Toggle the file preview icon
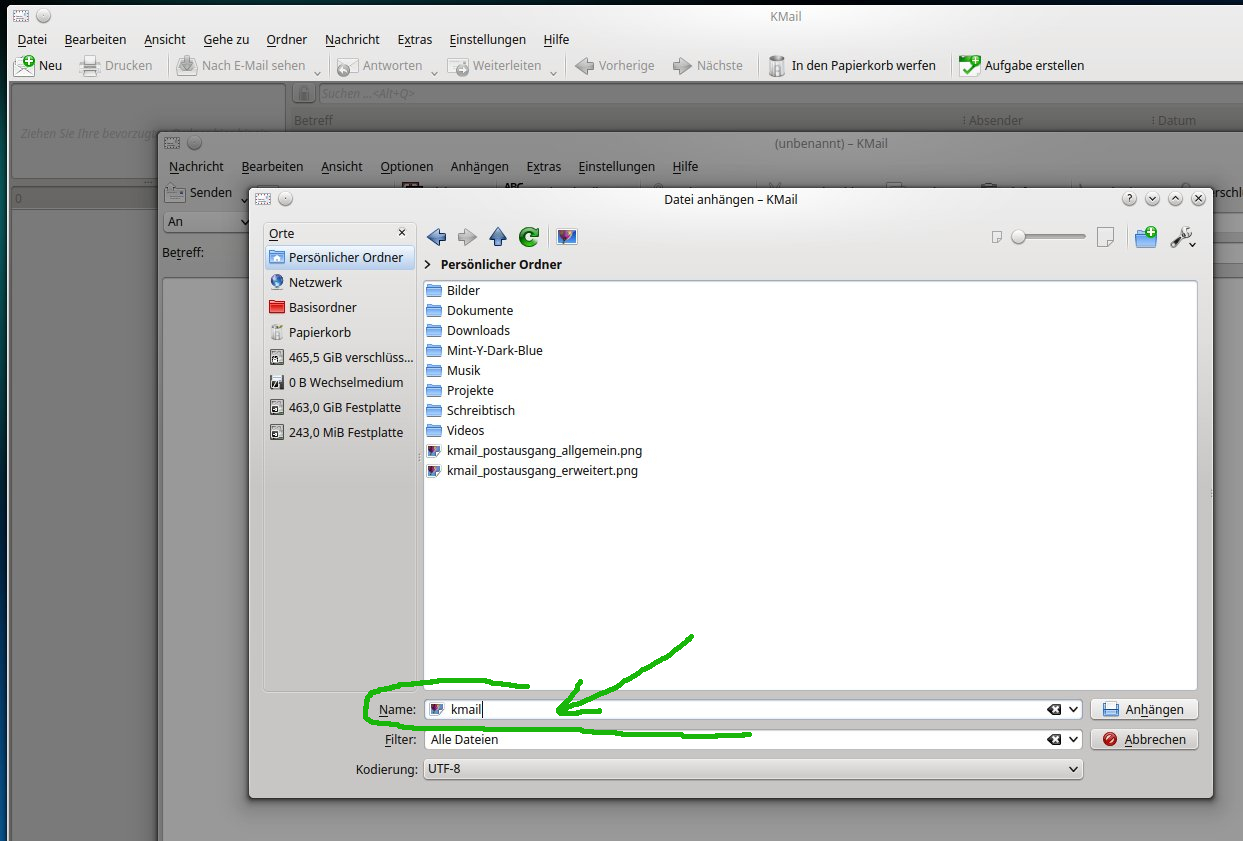The width and height of the screenshot is (1243, 841). 567,237
